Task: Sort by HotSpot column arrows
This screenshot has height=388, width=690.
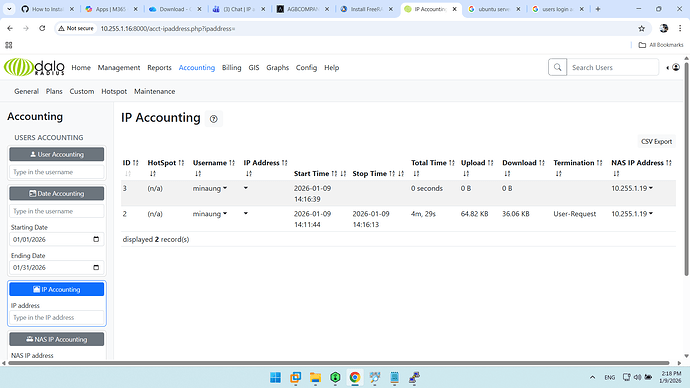Action: pos(181,163)
